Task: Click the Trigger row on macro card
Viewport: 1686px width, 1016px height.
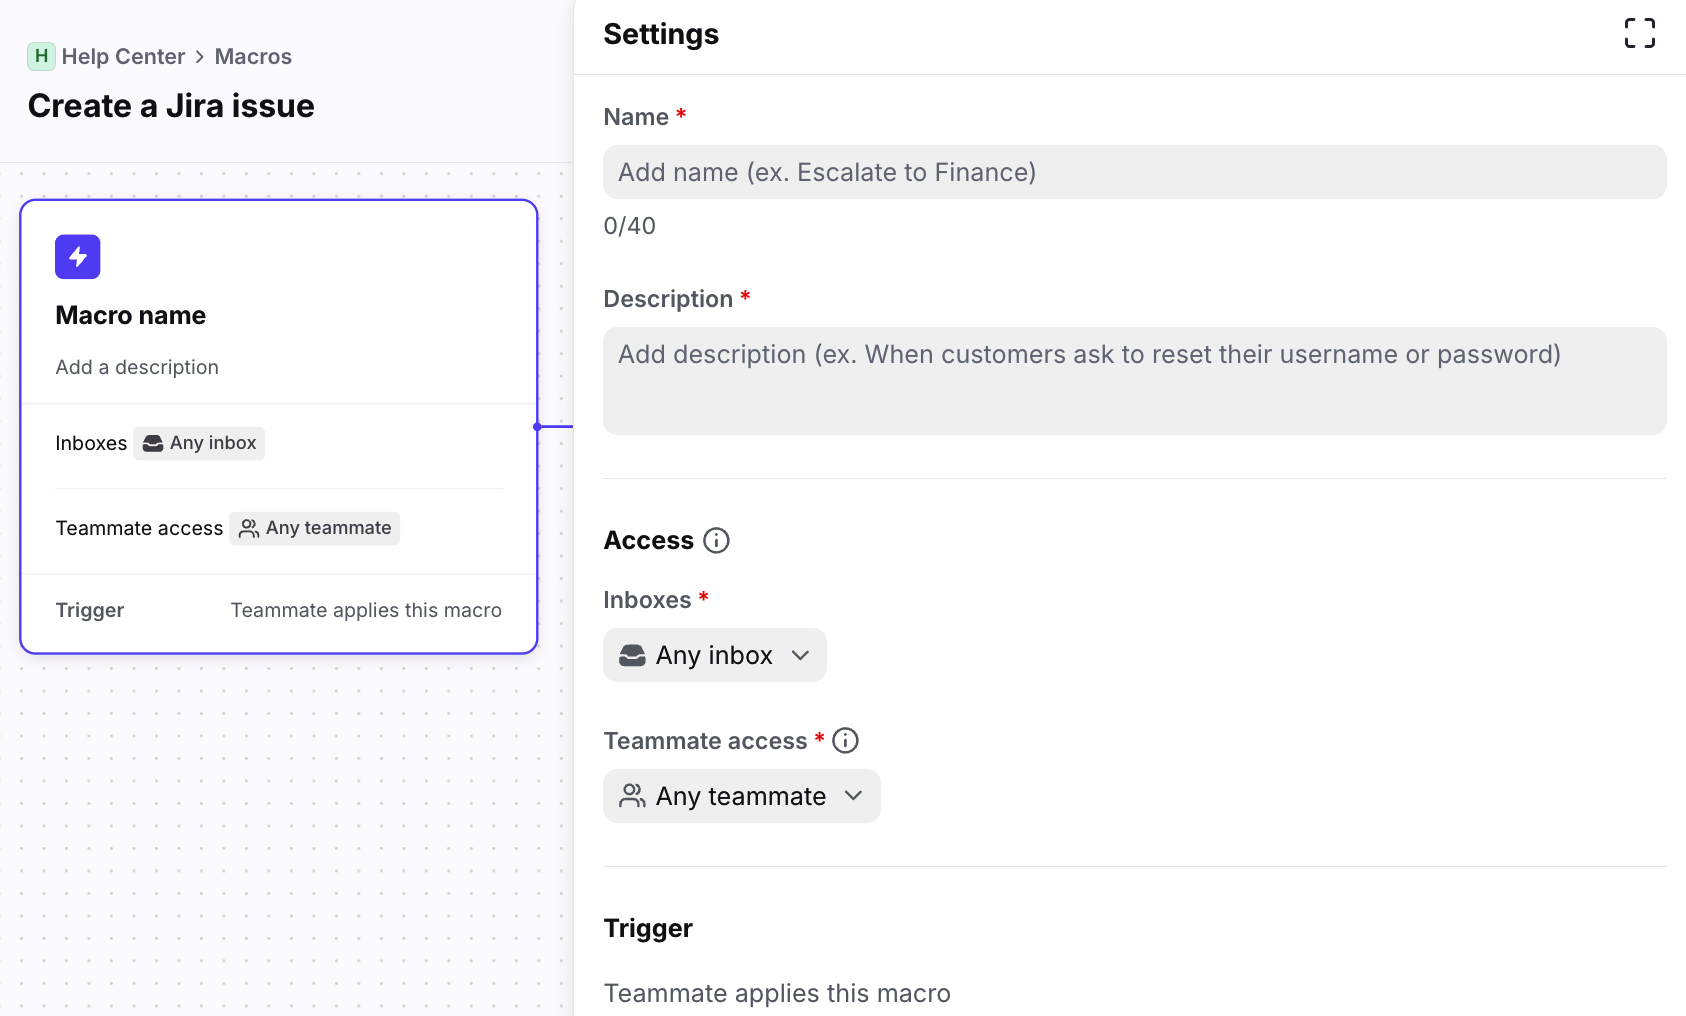Action: coord(278,610)
